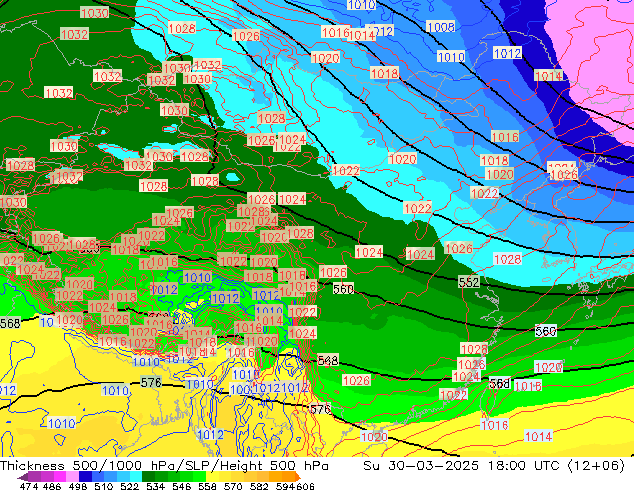Image resolution: width=634 pixels, height=490 pixels.
Task: Click the '510' legend value
Action: tap(104, 486)
